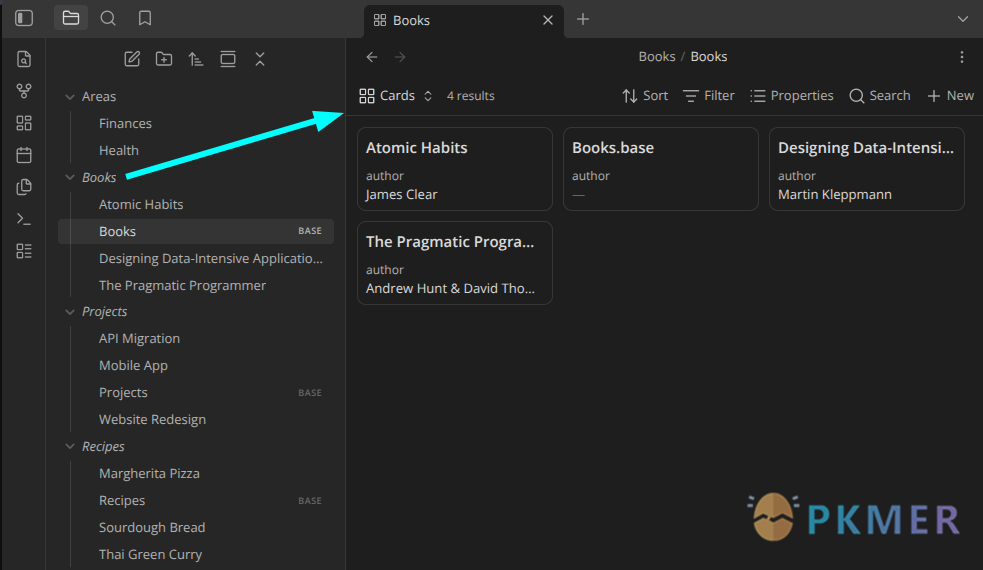Viewport: 983px width, 570px height.
Task: Collapse the Areas folder
Action: pos(70,97)
